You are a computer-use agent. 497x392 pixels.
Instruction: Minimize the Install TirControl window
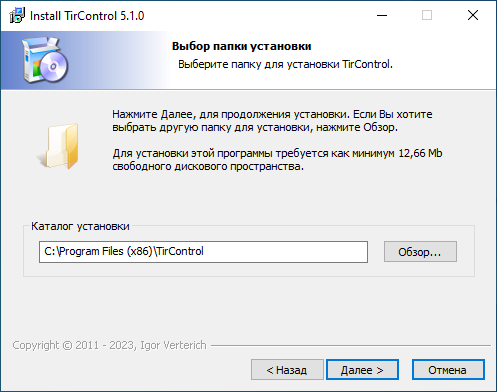382,15
